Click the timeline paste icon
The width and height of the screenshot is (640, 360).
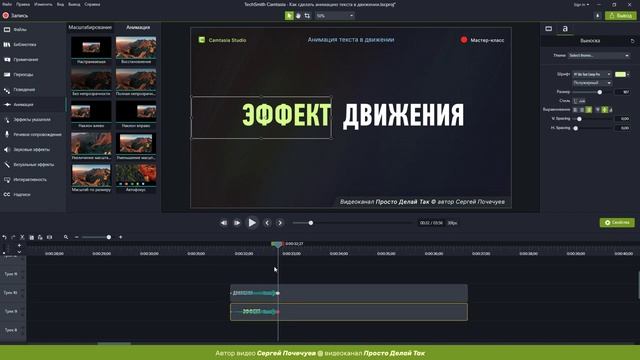tap(40, 237)
